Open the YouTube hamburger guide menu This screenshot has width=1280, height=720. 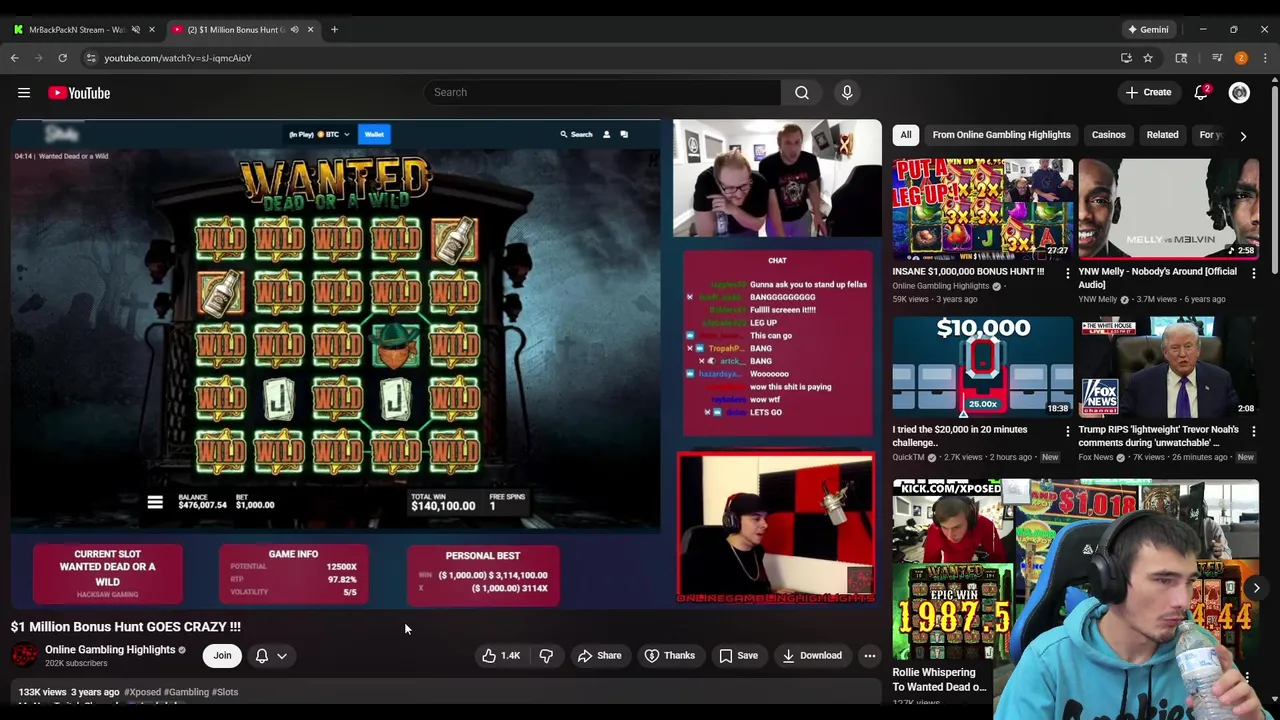click(x=24, y=93)
